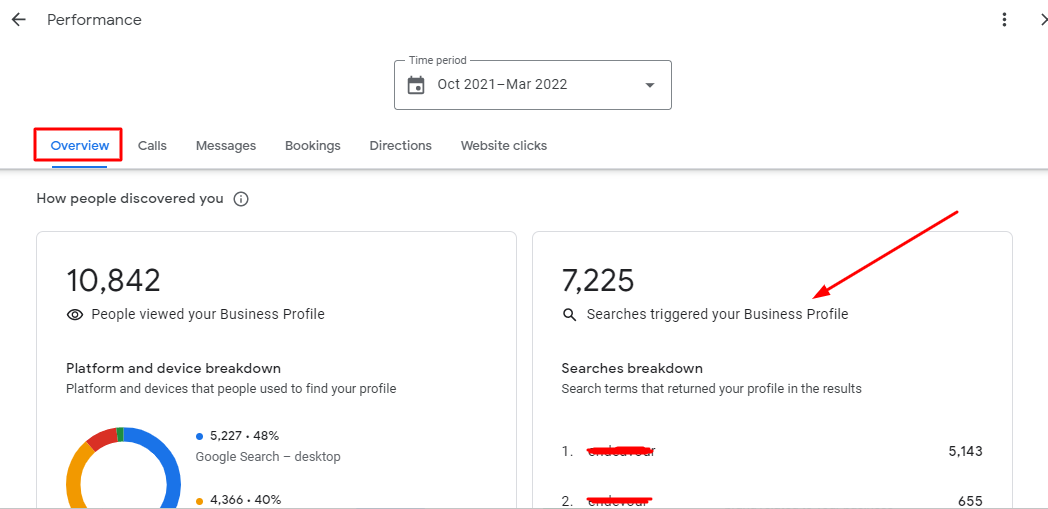This screenshot has width=1048, height=509.
Task: Select the second search term with 655
Action: click(621, 500)
